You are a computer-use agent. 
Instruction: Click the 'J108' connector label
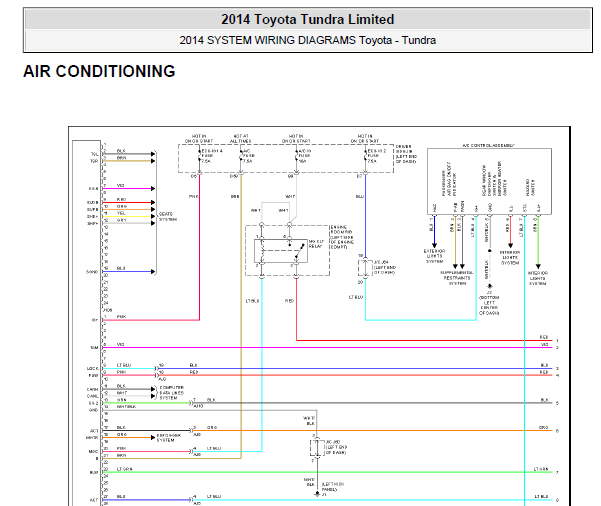108,310
